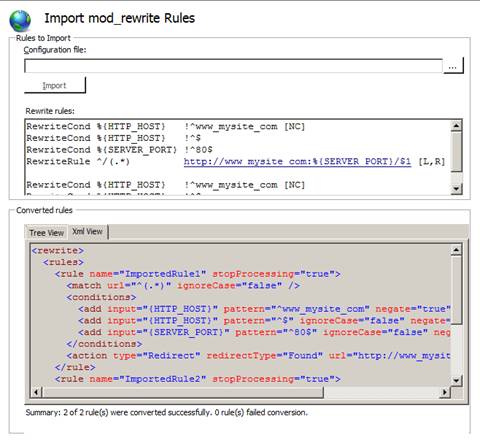Click the up arrow in the Rewrite rules scrollbar
The image size is (480, 443).
click(456, 126)
